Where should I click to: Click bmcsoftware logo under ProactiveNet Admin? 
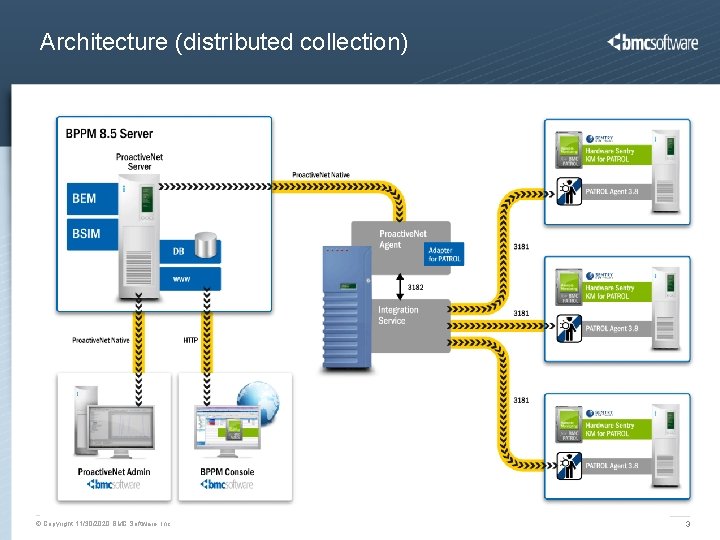point(113,484)
